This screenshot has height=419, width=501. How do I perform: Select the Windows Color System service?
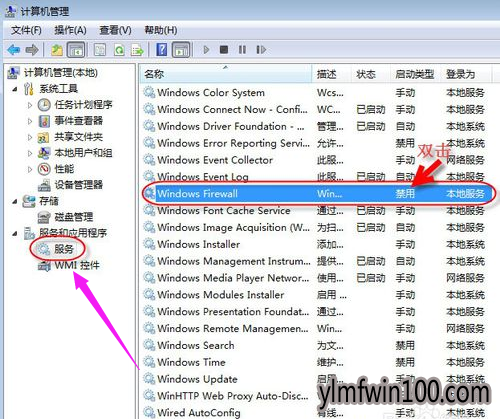211,93
